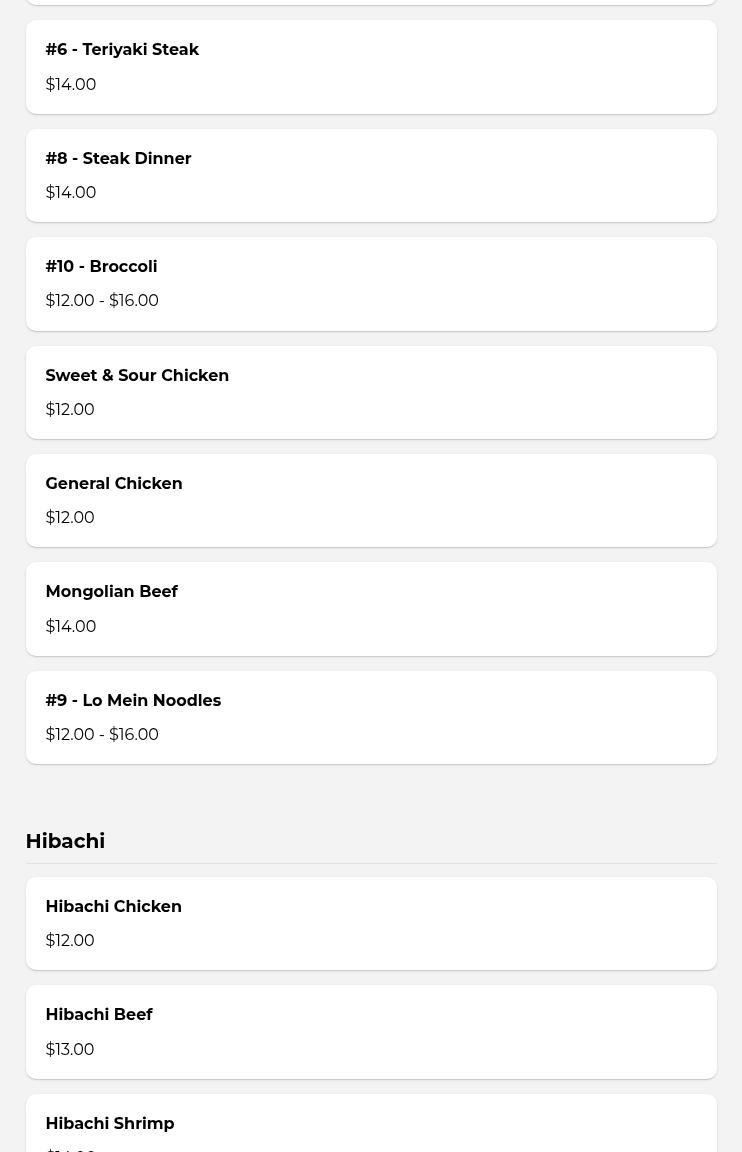Choose the Hibachi Shrimp item
The width and height of the screenshot is (742, 1152).
(110, 1123)
